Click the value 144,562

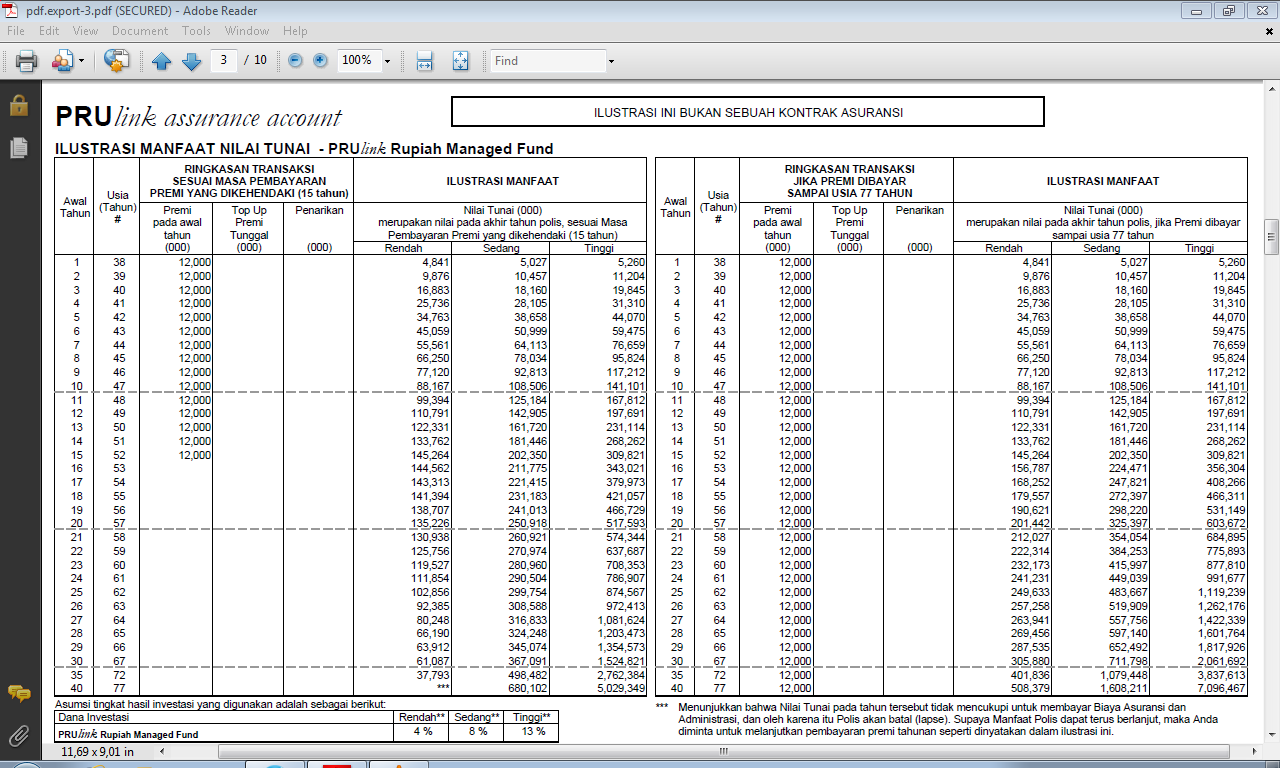tap(431, 467)
